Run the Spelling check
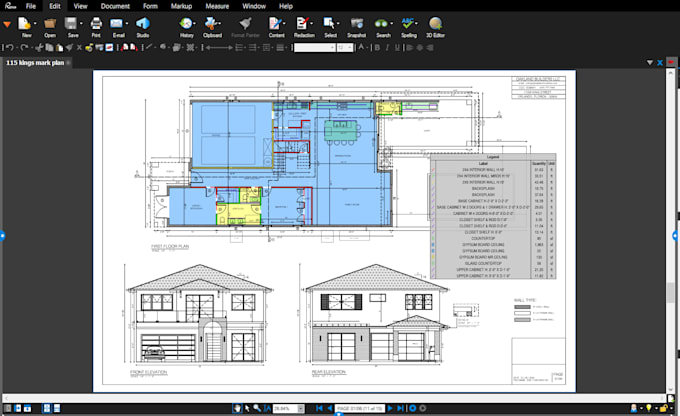This screenshot has width=680, height=416. coord(408,23)
